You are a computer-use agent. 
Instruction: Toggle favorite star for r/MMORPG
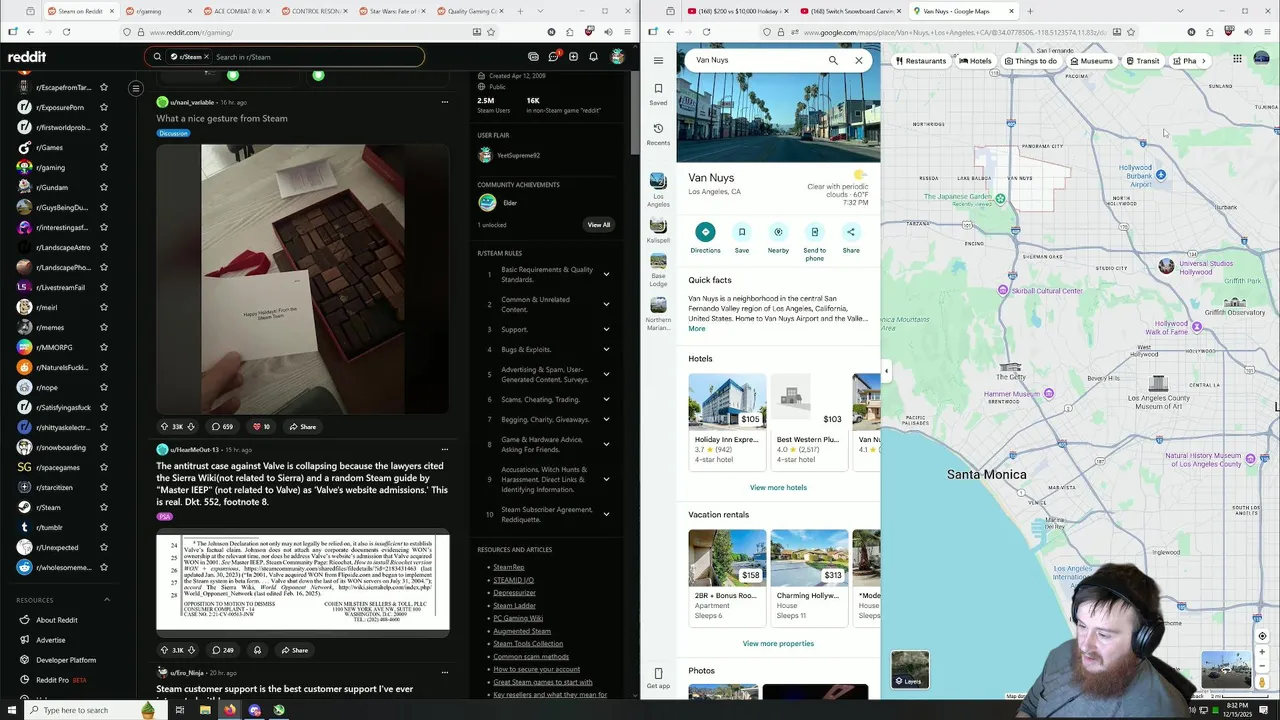[104, 347]
